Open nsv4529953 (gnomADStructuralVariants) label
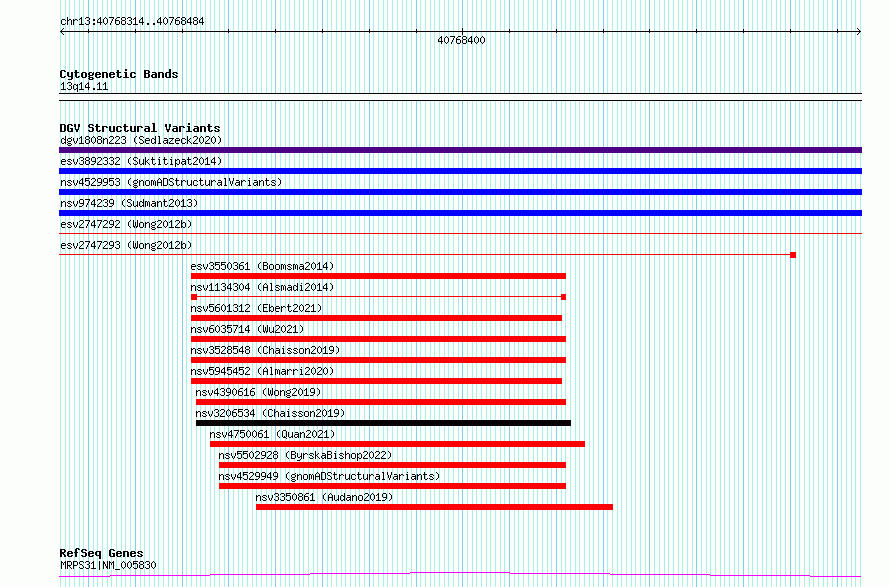 171,182
